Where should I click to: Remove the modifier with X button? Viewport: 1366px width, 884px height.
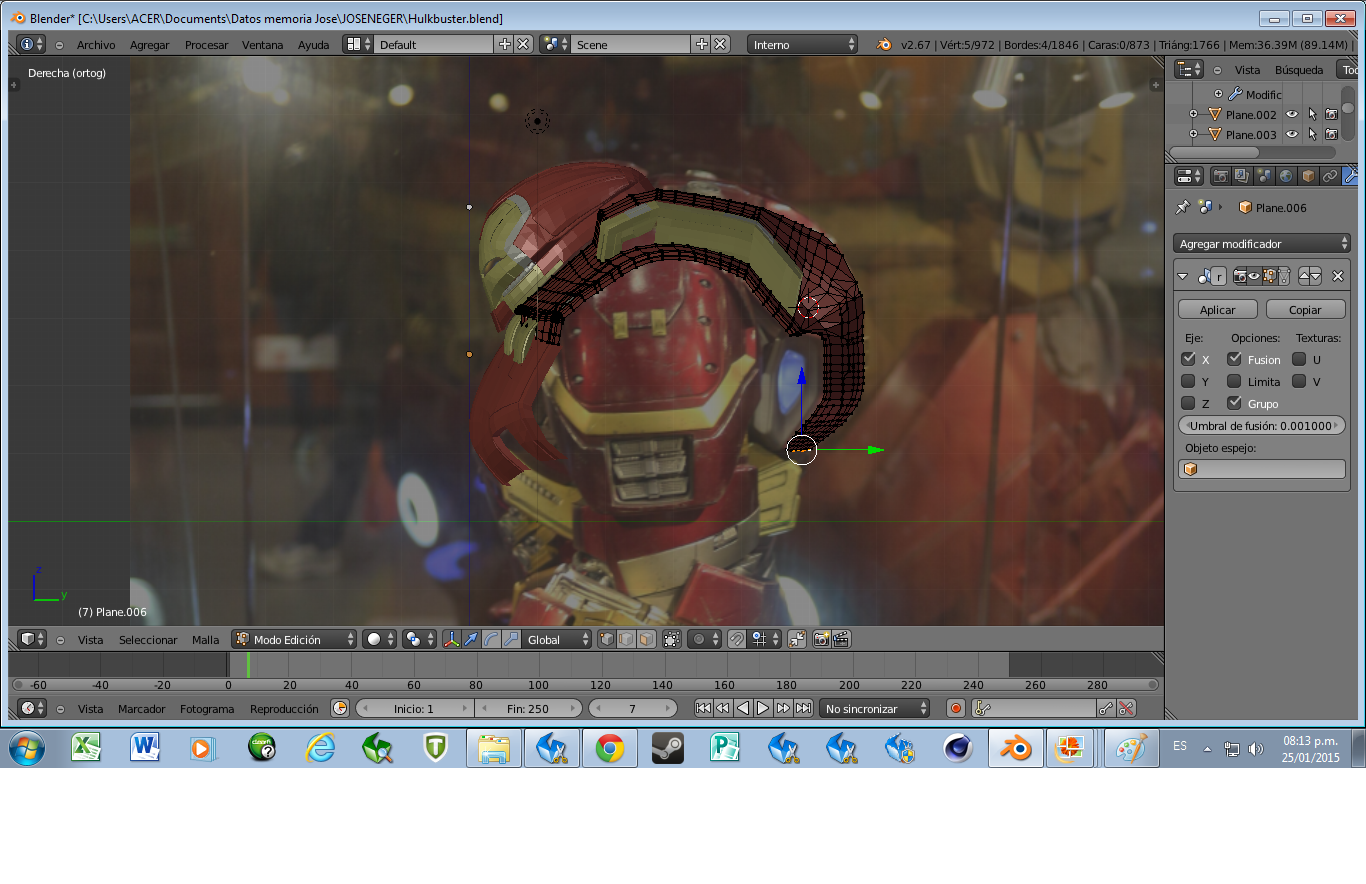1338,276
